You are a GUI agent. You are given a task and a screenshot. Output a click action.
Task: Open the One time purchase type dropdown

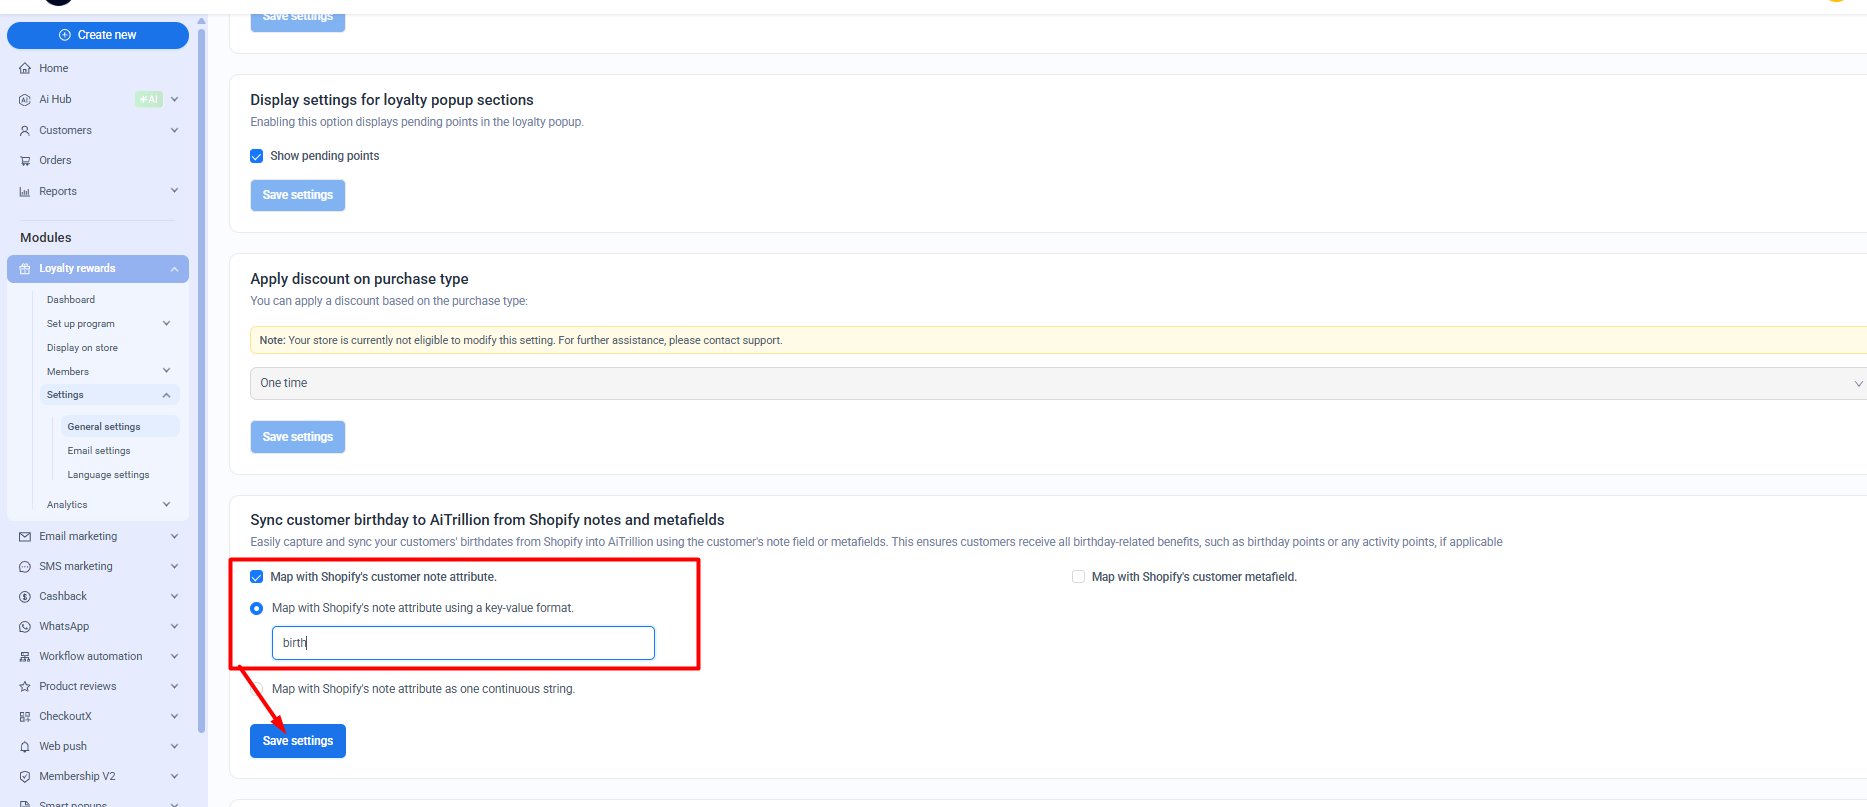tap(1056, 383)
